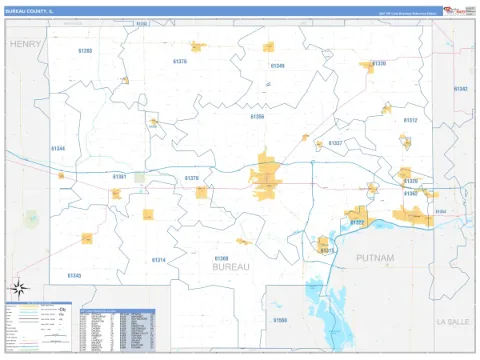The width and height of the screenshot is (480, 360).
Task: Click ZIP code label 61342
Action: coord(461,89)
